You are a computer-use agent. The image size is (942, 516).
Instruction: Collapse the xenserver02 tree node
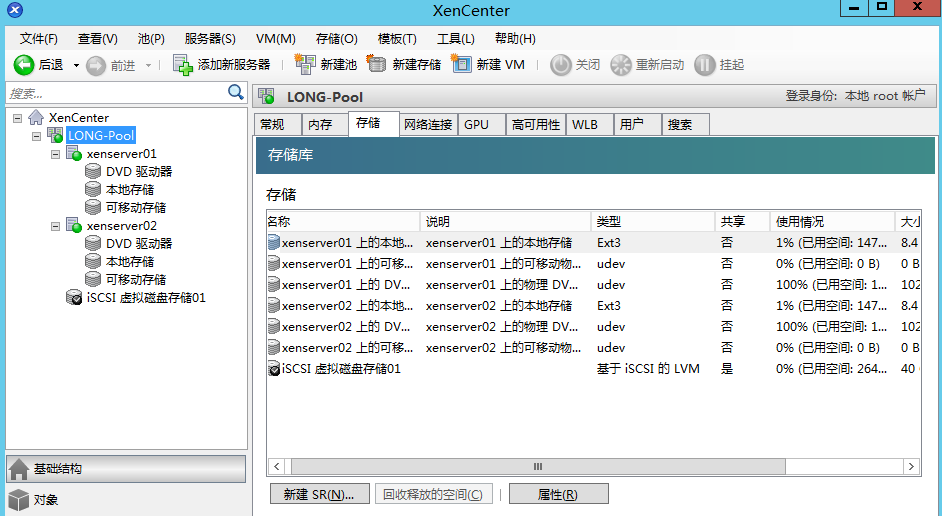[55, 226]
